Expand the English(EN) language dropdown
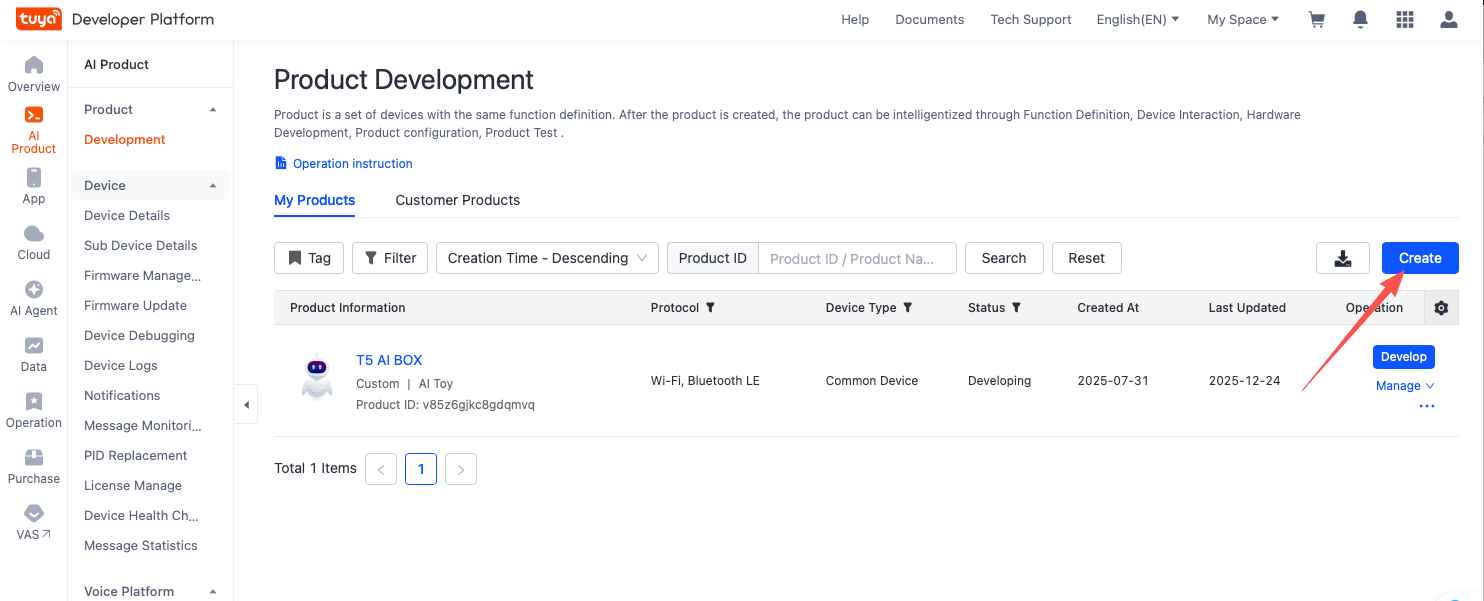The image size is (1484, 601). 1137,19
